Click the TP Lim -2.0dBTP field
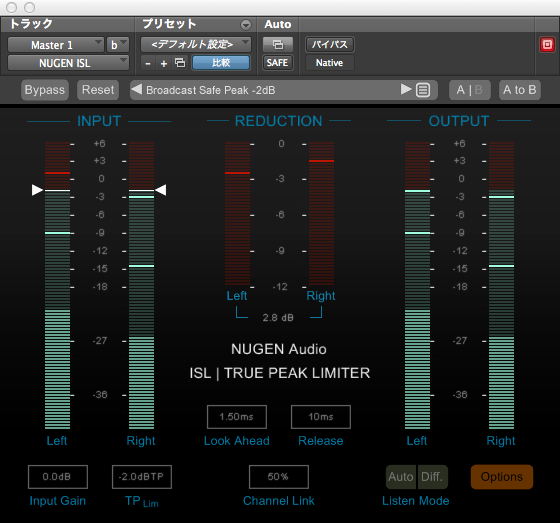 tap(142, 477)
